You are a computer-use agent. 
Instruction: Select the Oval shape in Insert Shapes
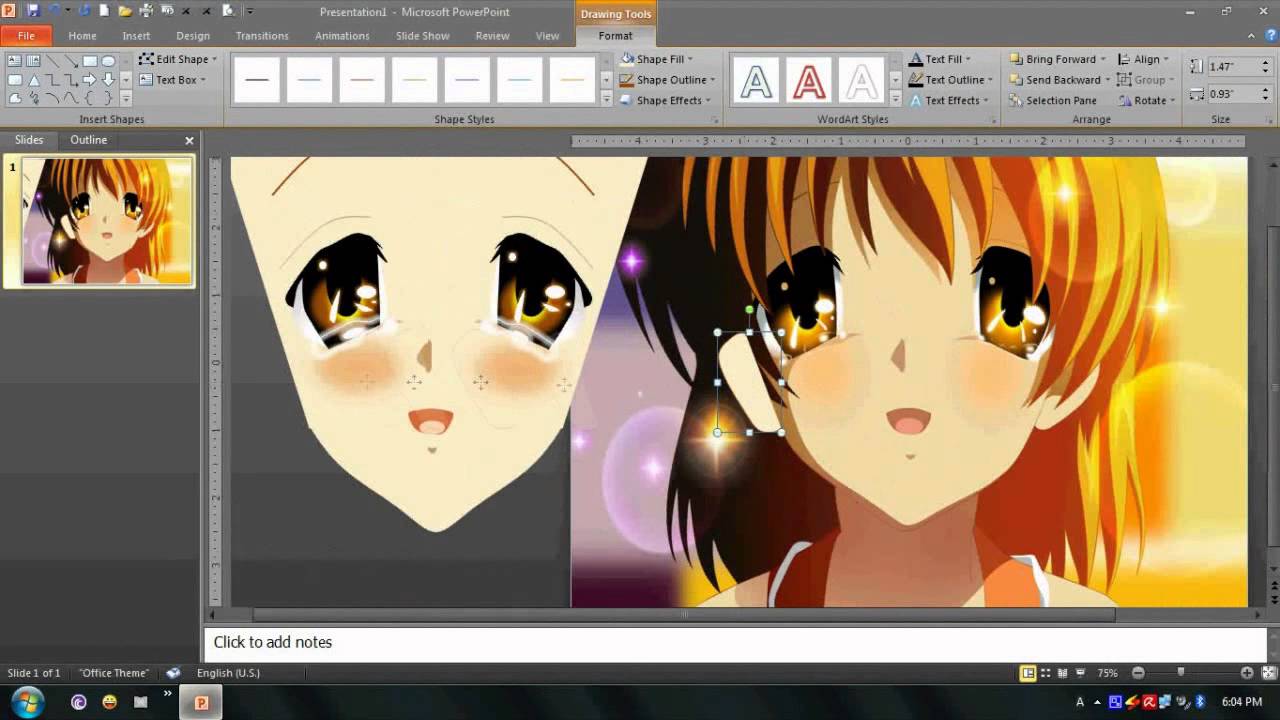[108, 61]
